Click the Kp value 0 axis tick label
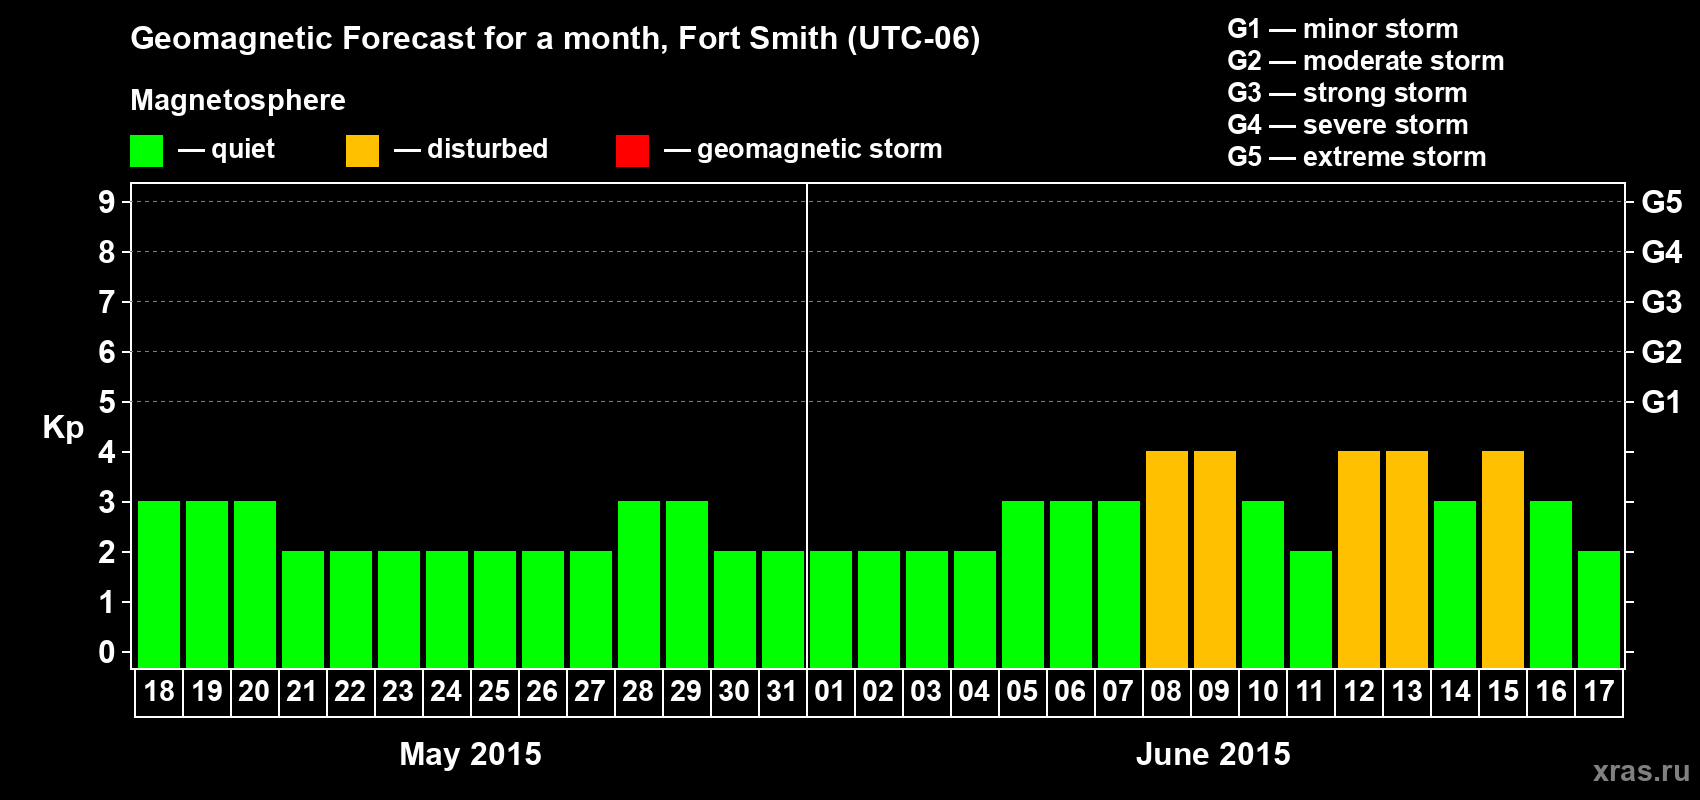This screenshot has height=800, width=1700. (x=107, y=652)
